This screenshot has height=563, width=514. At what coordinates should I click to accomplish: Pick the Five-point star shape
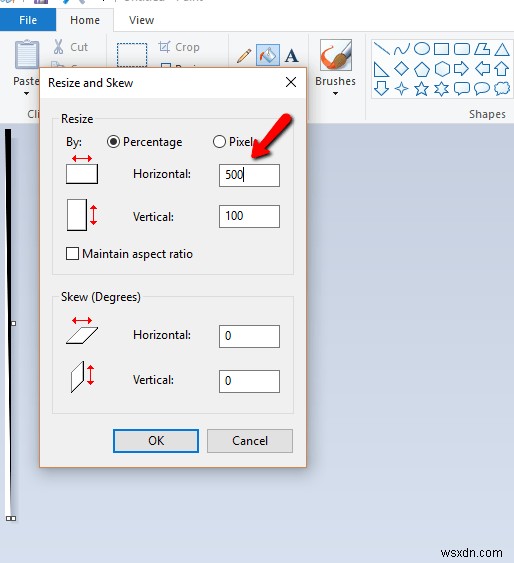point(421,88)
